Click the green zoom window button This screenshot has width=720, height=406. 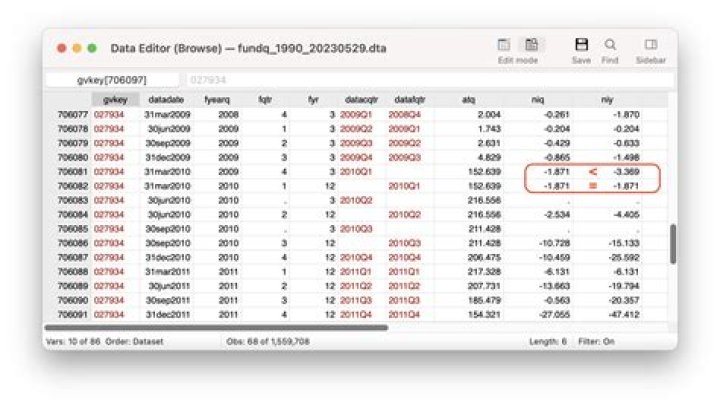click(92, 49)
